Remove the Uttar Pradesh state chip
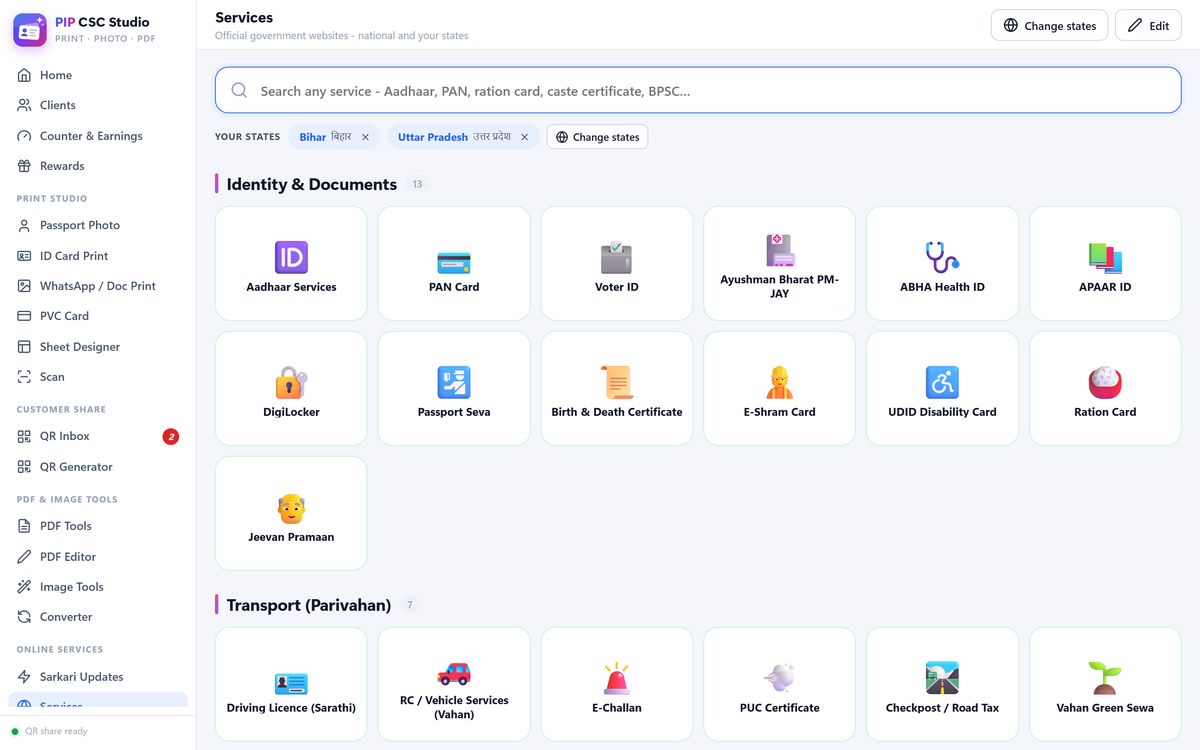This screenshot has height=750, width=1200. (x=524, y=137)
